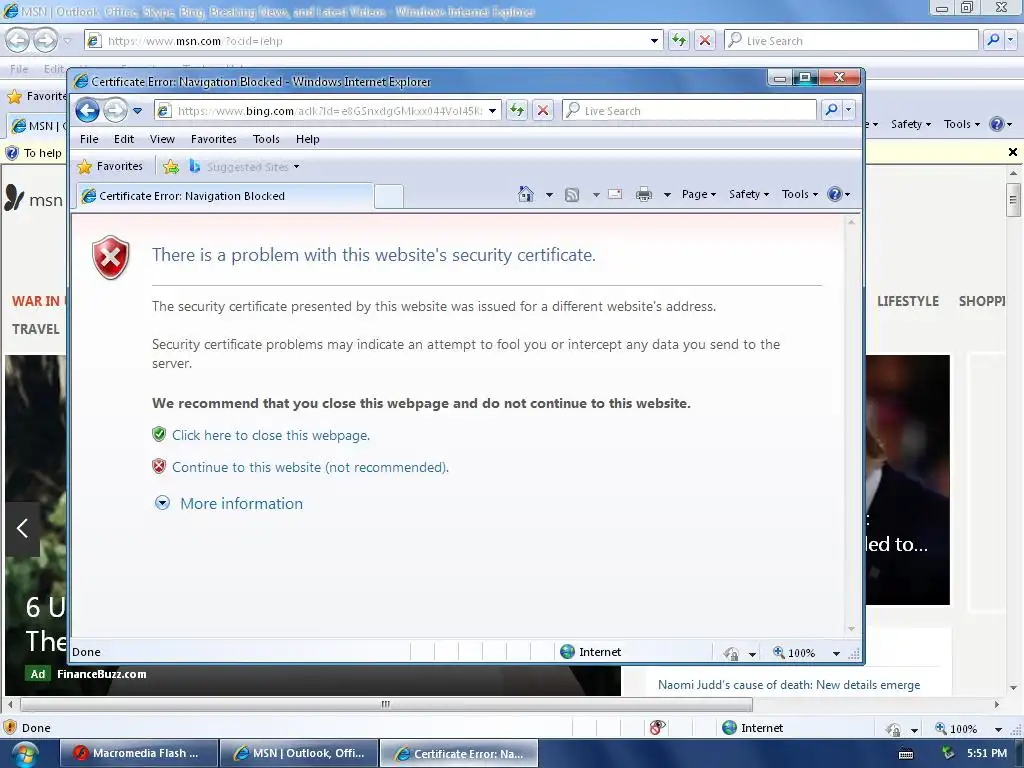The height and width of the screenshot is (768, 1024).
Task: Click Home icon in command bar
Action: click(x=526, y=194)
